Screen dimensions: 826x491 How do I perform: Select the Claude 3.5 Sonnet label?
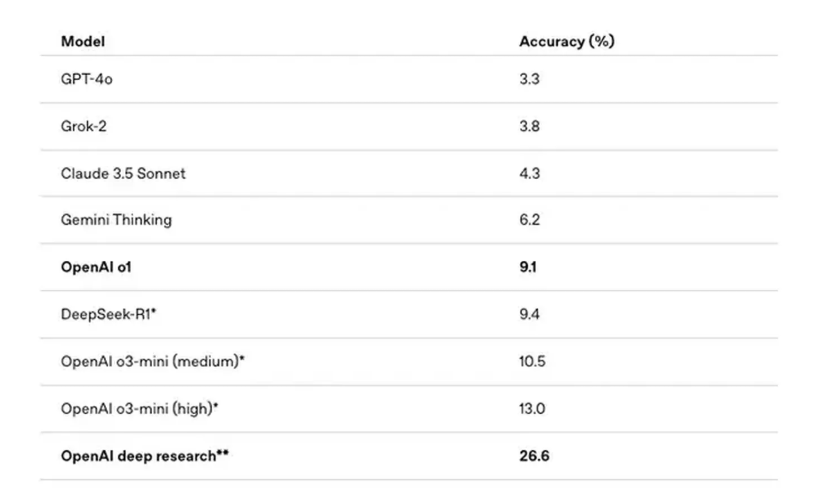pos(123,173)
